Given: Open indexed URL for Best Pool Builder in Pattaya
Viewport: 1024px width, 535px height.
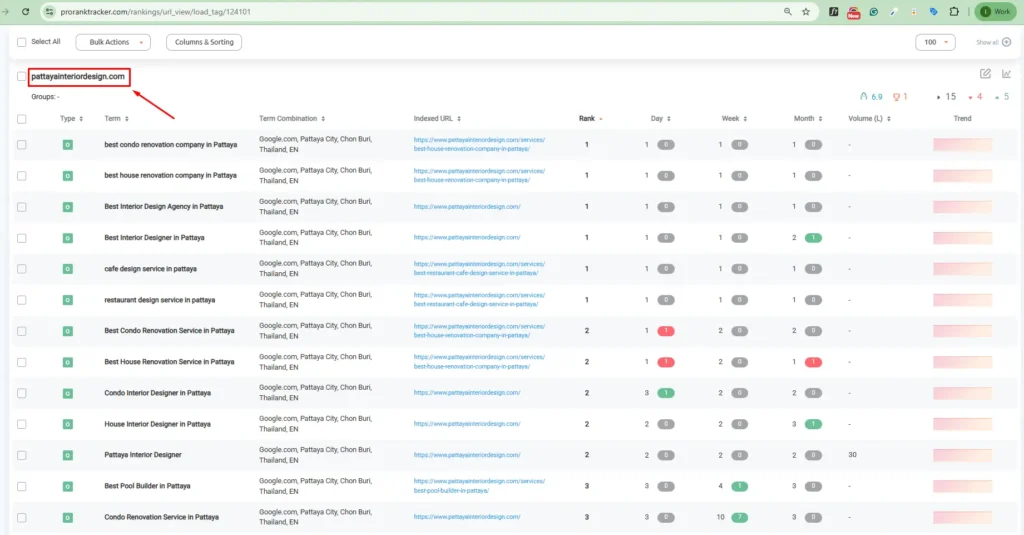Looking at the screenshot, I should pyautogui.click(x=479, y=485).
